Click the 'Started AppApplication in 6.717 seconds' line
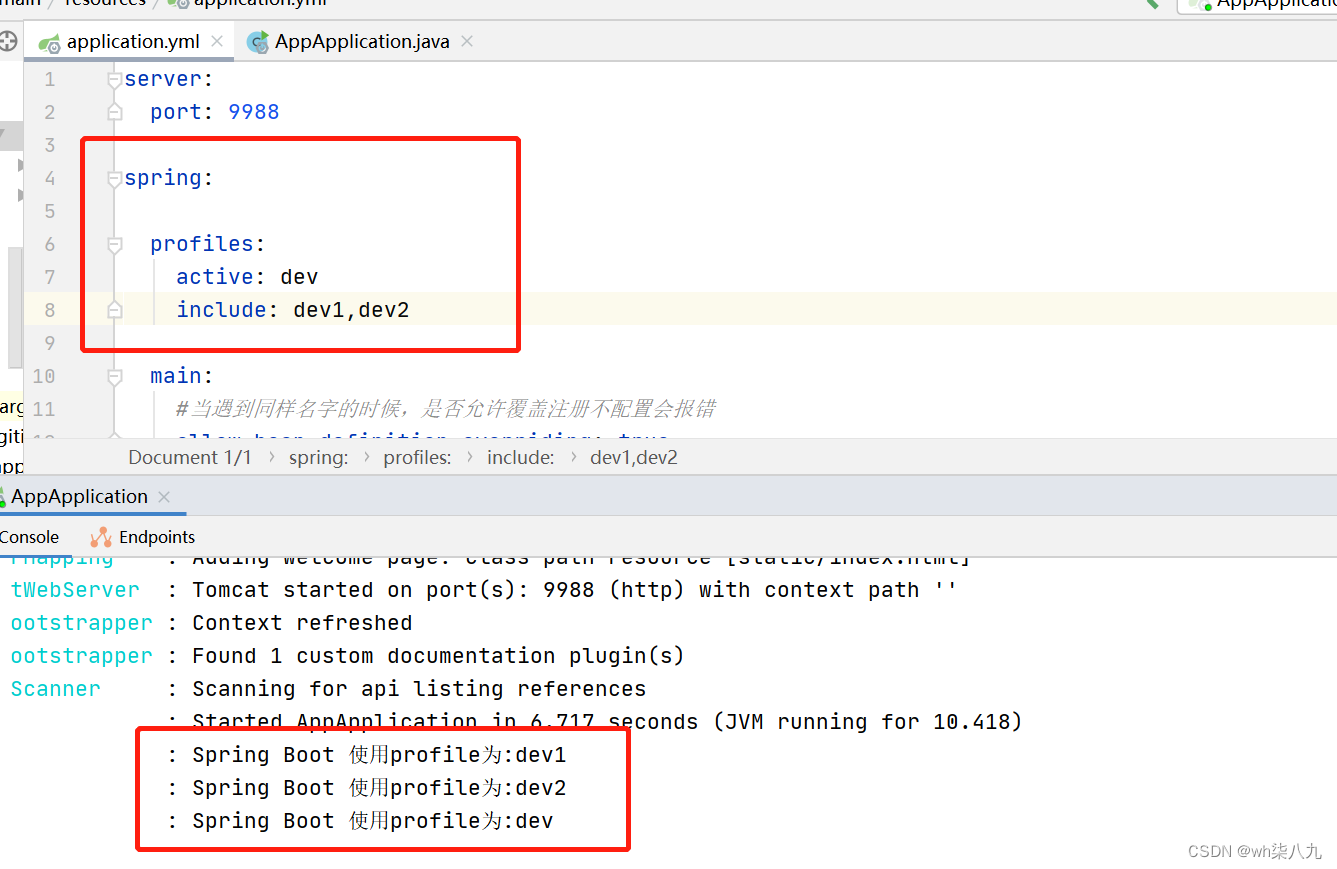Image resolution: width=1337 pixels, height=869 pixels. click(x=607, y=721)
